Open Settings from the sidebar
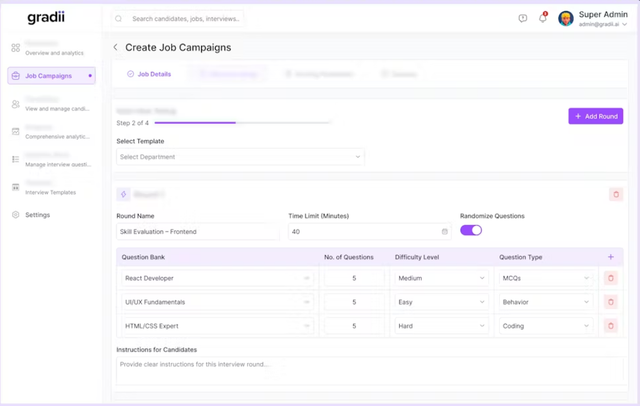 coord(37,215)
